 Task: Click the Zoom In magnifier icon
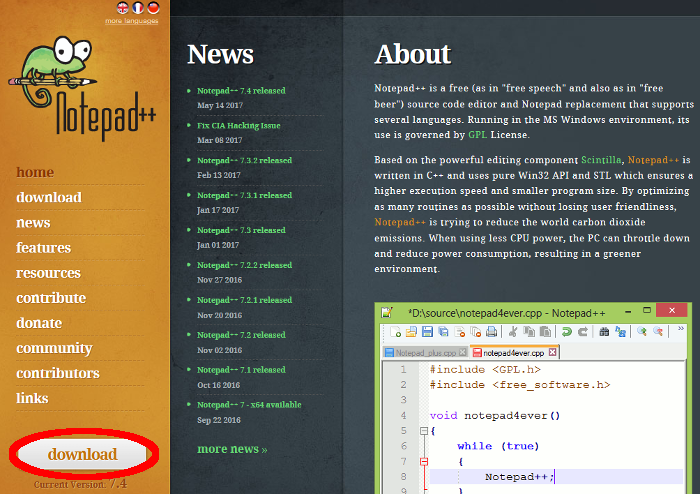642,331
